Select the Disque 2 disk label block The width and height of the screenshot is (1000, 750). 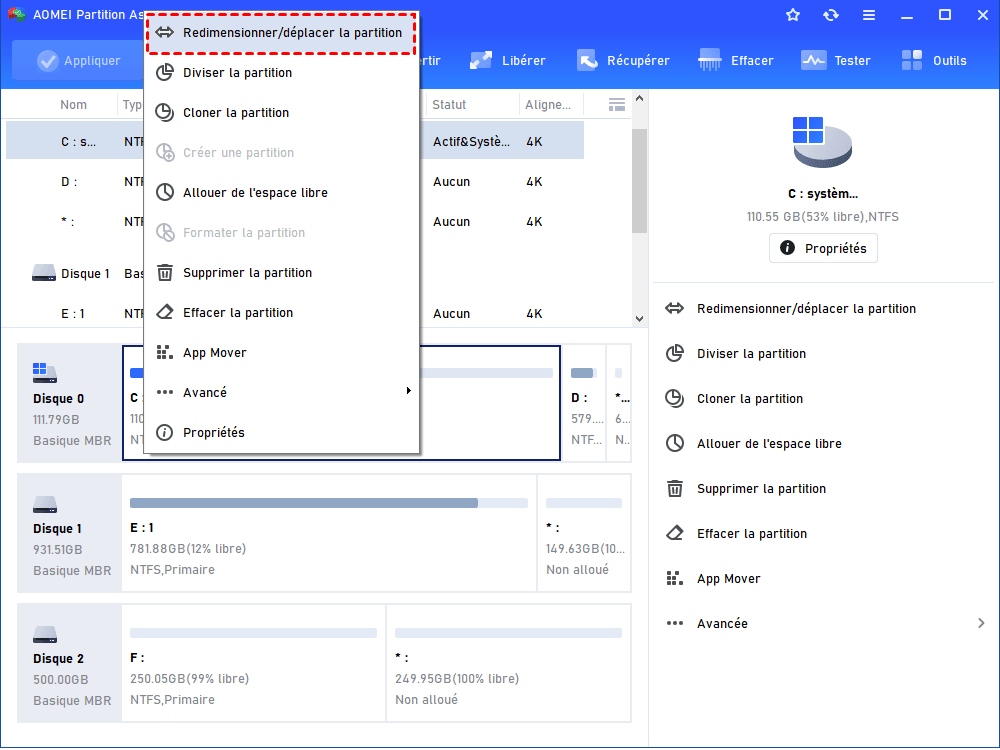click(x=70, y=663)
